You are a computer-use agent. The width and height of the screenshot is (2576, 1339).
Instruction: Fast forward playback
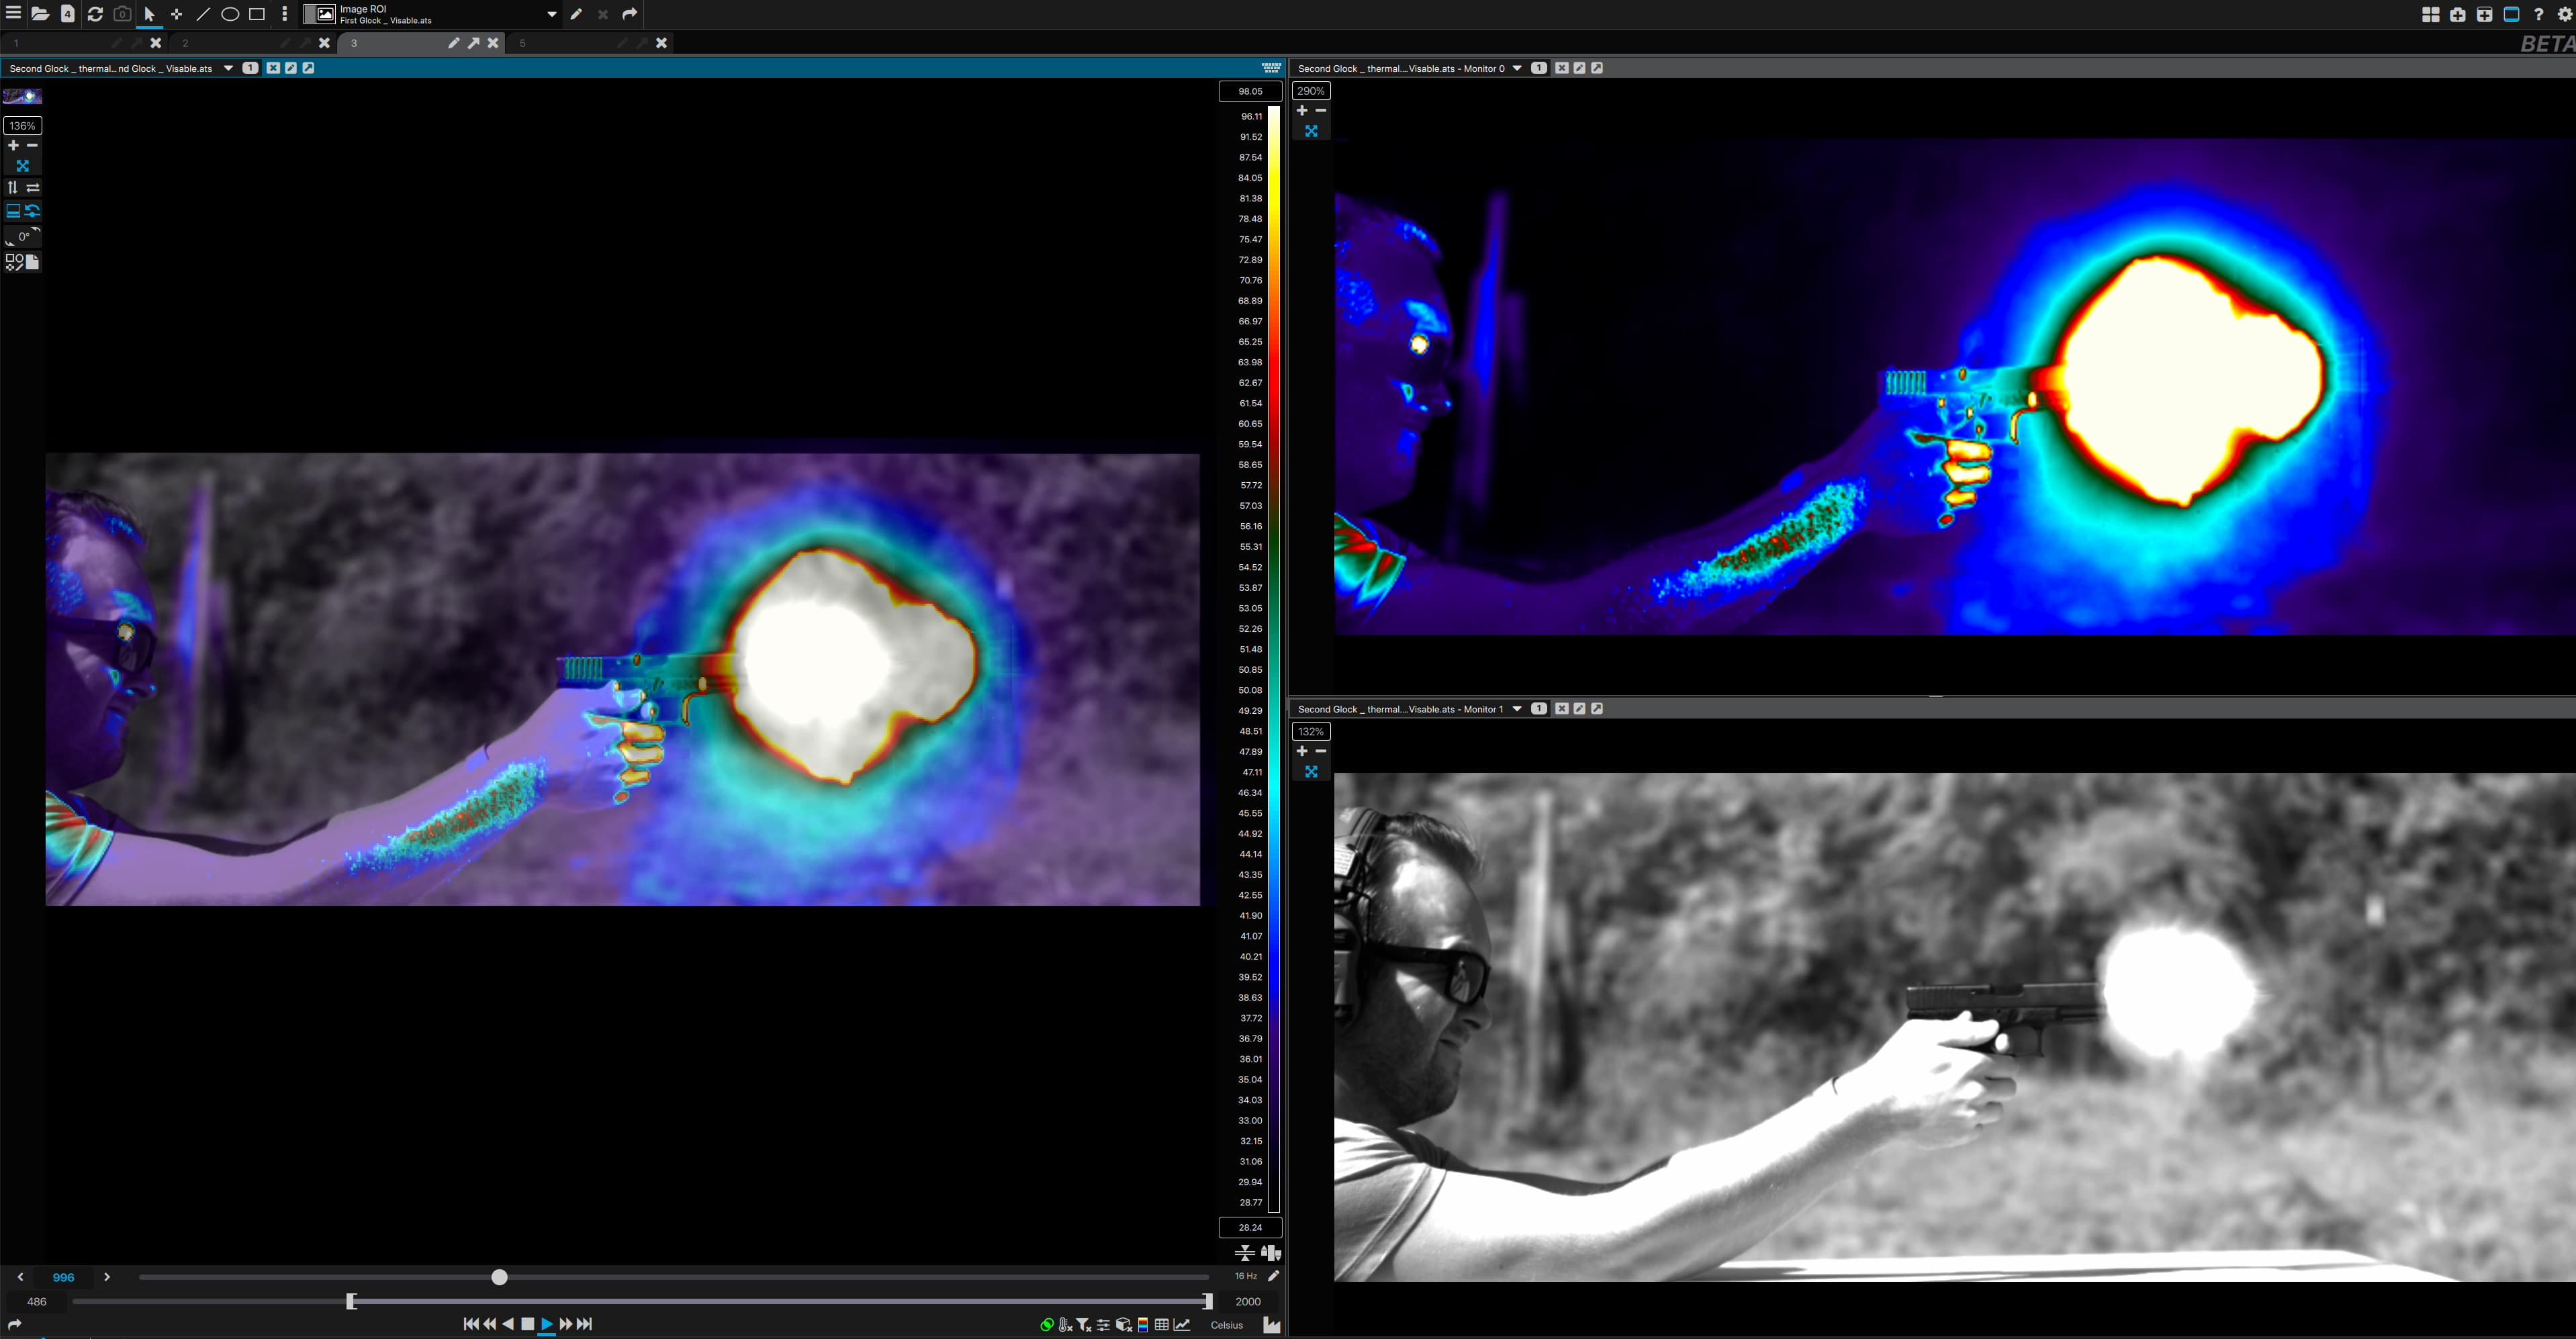coord(566,1324)
